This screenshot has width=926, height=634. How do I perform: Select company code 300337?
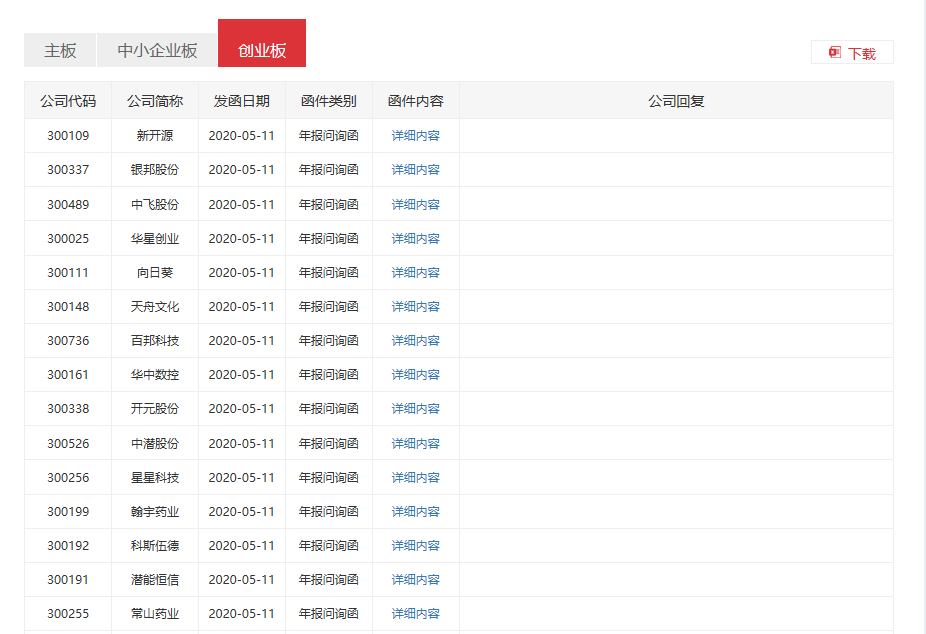[68, 170]
